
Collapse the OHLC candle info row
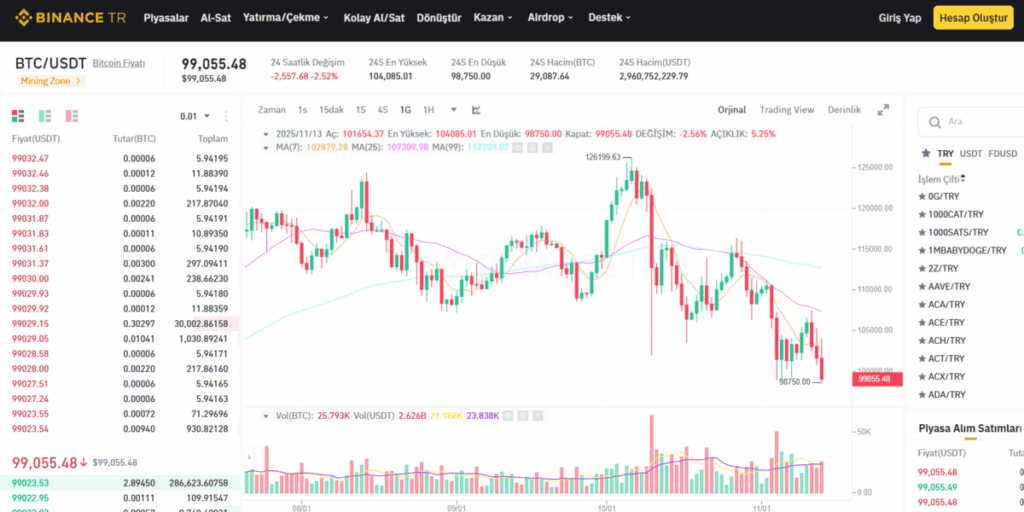pyautogui.click(x=266, y=134)
